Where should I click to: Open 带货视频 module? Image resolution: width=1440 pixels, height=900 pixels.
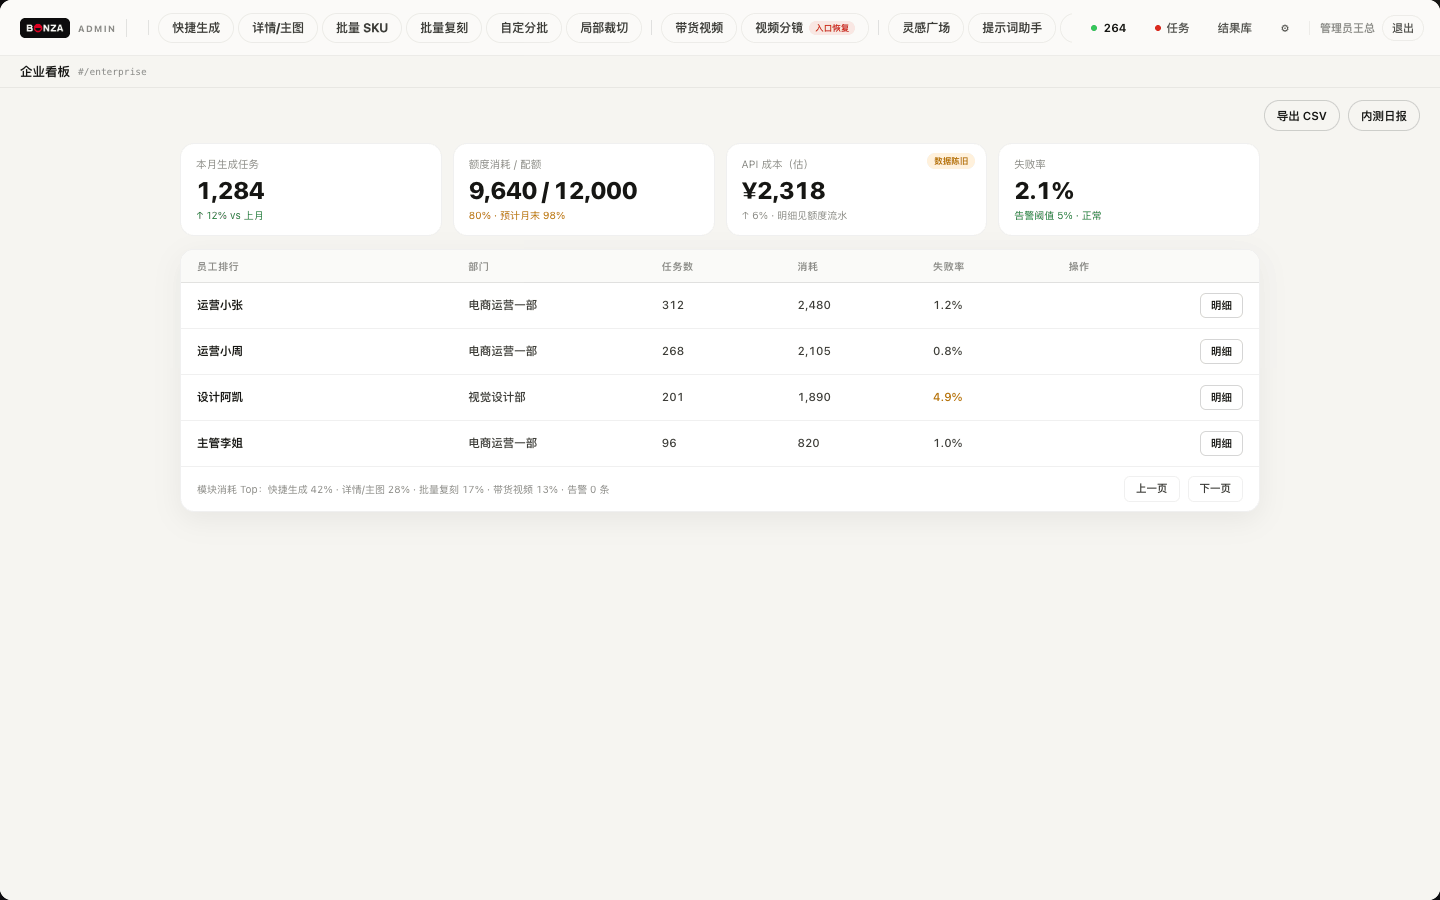coord(699,28)
